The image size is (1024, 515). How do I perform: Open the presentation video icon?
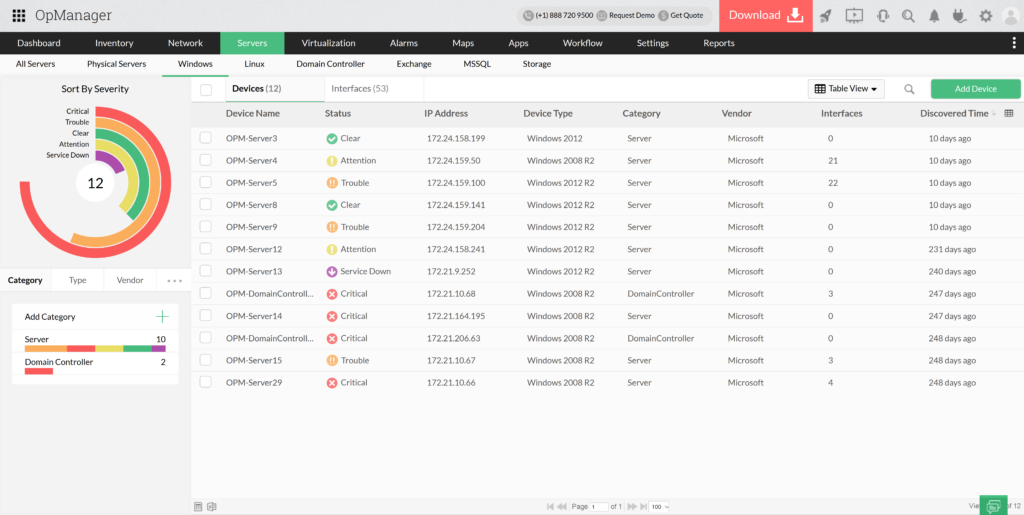pyautogui.click(x=853, y=16)
